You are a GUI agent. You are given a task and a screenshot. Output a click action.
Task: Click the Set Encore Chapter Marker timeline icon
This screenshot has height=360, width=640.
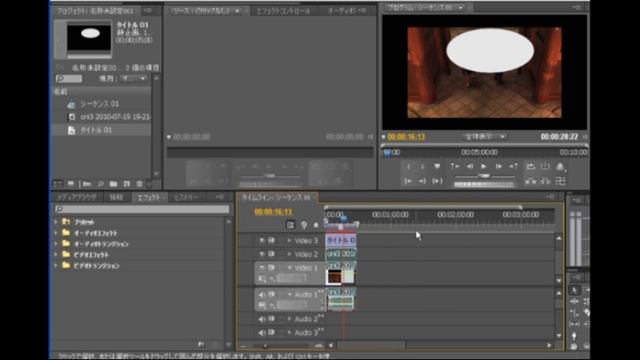point(304,225)
